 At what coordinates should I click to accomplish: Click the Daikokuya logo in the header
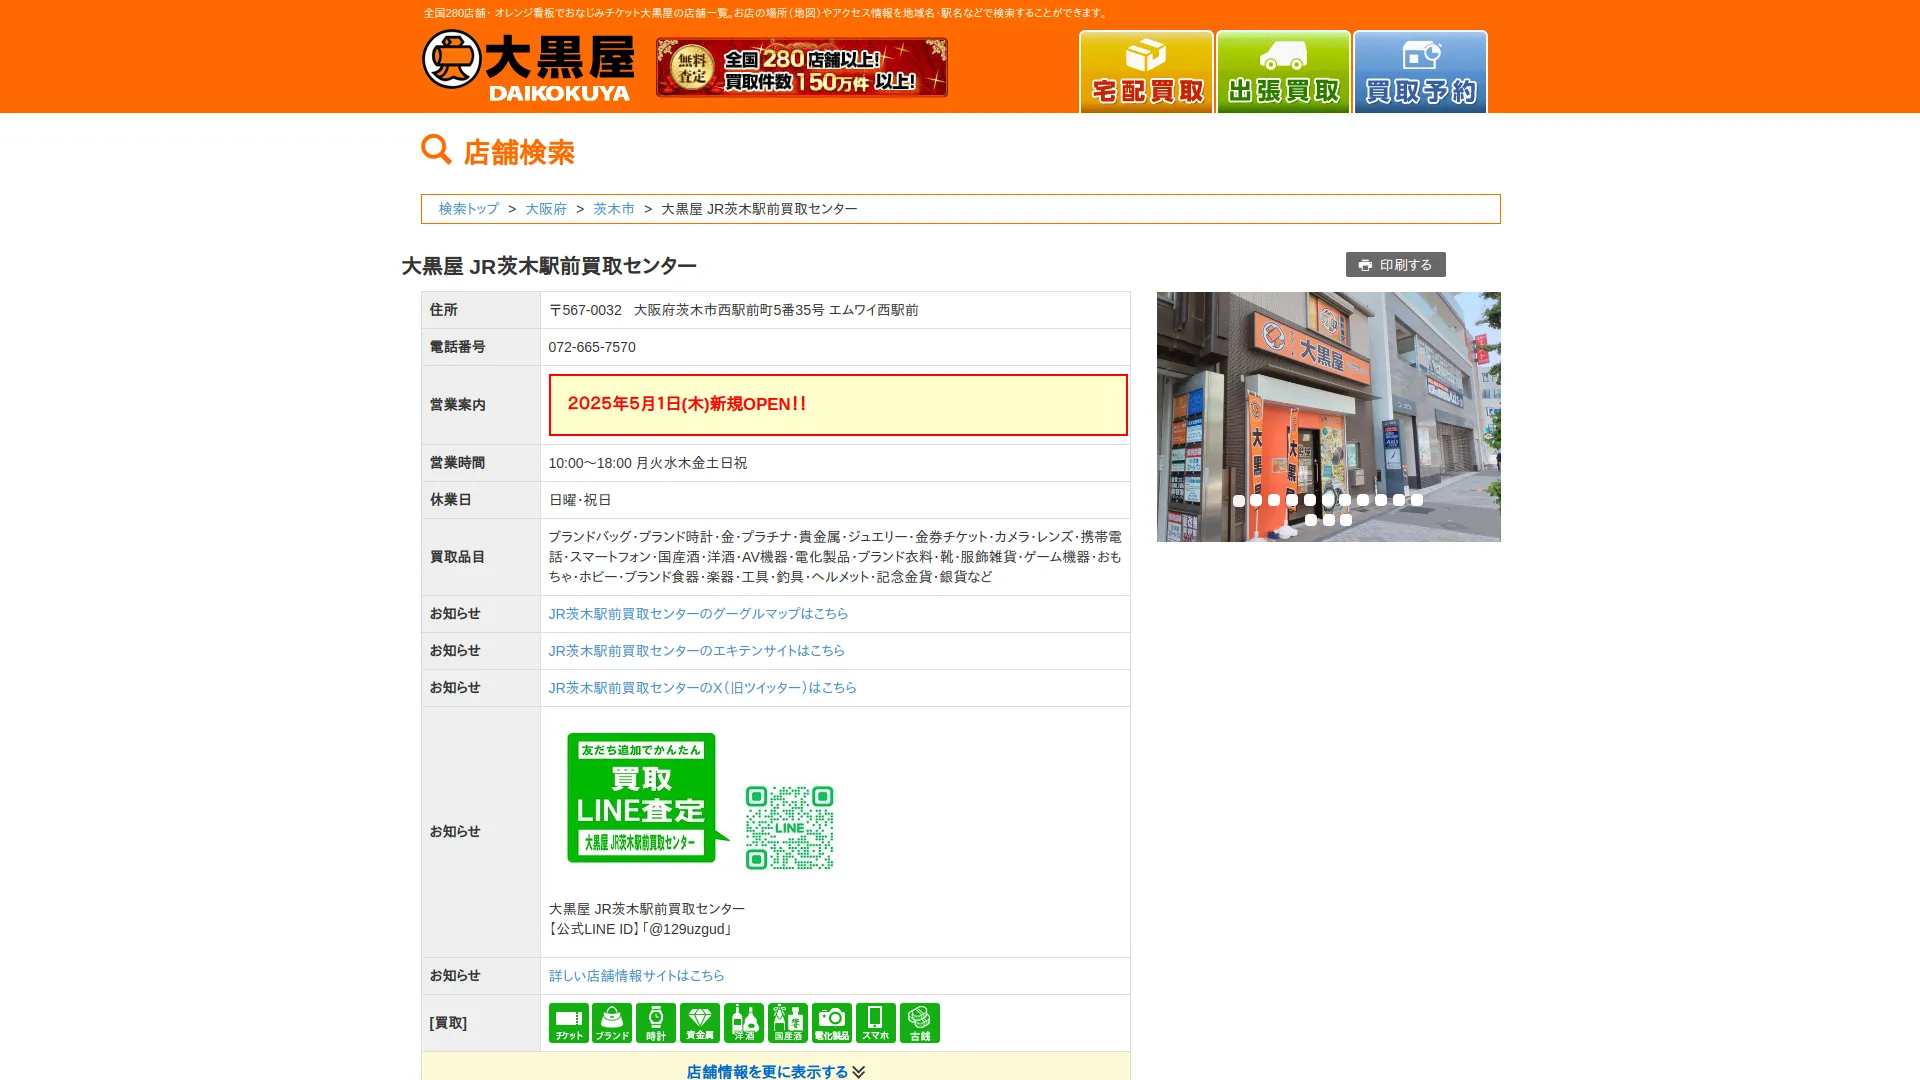(528, 66)
